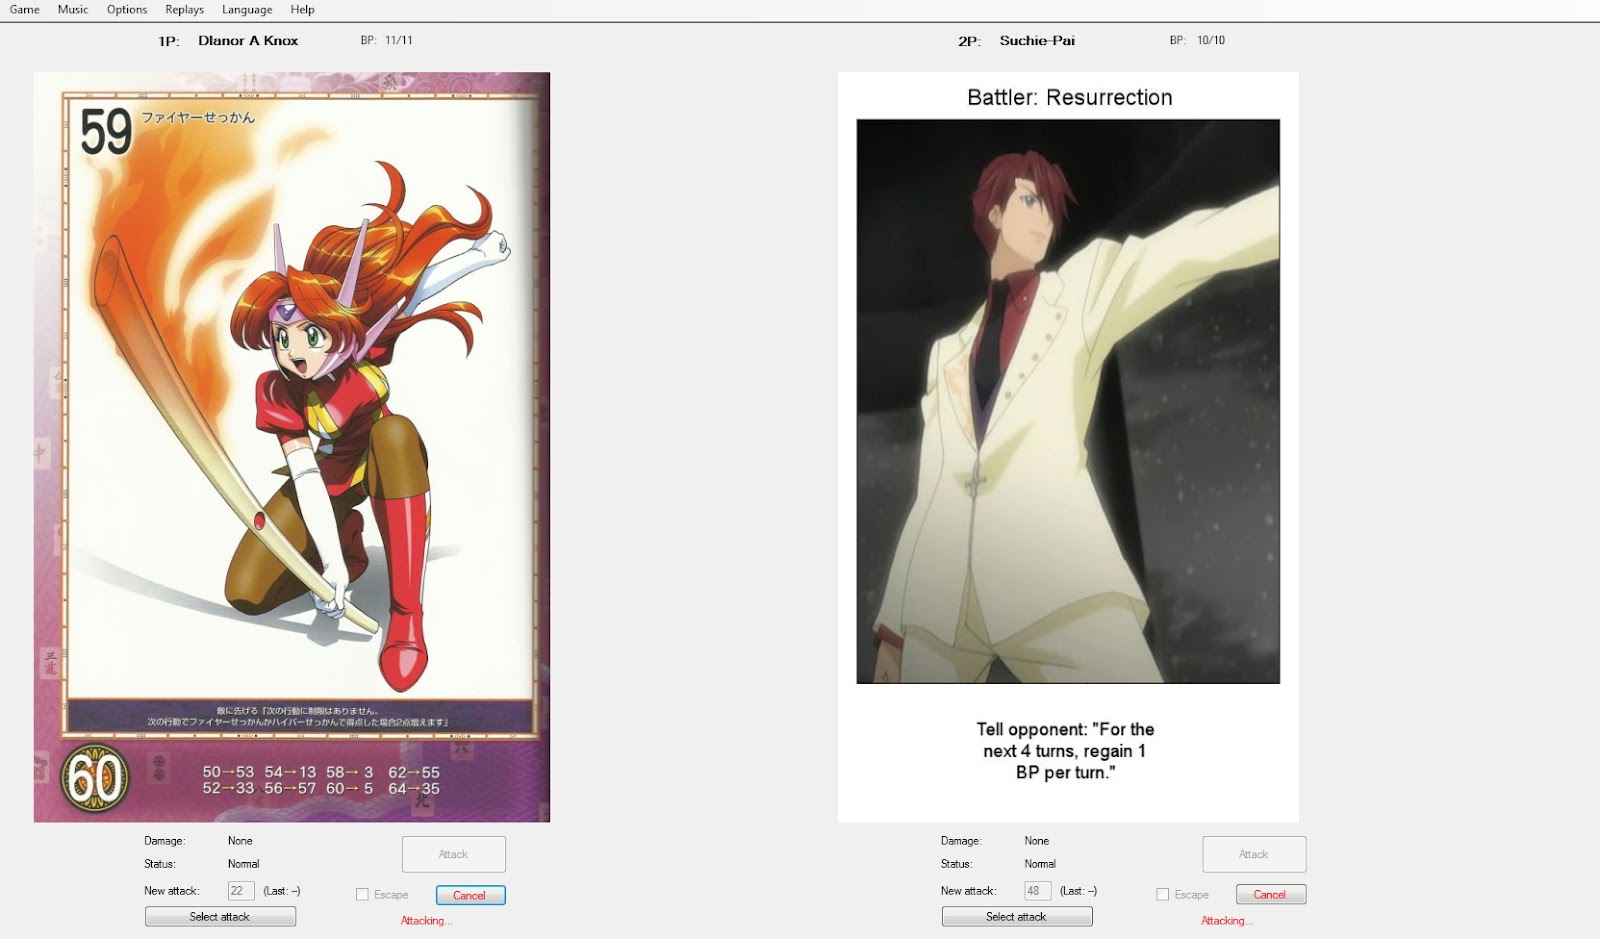Toggle player 2's Escape checkbox
This screenshot has height=939, width=1600.
(x=1162, y=895)
